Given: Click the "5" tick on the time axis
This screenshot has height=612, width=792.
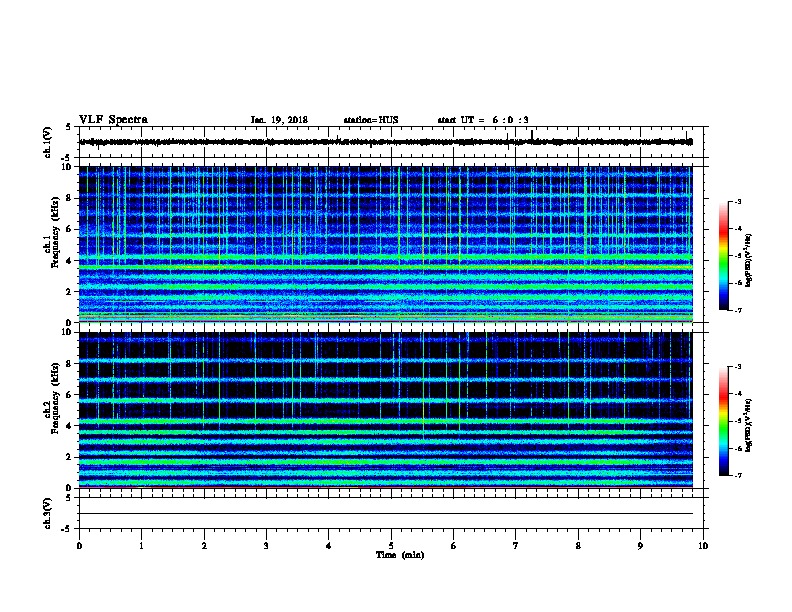Looking at the screenshot, I should 391,546.
